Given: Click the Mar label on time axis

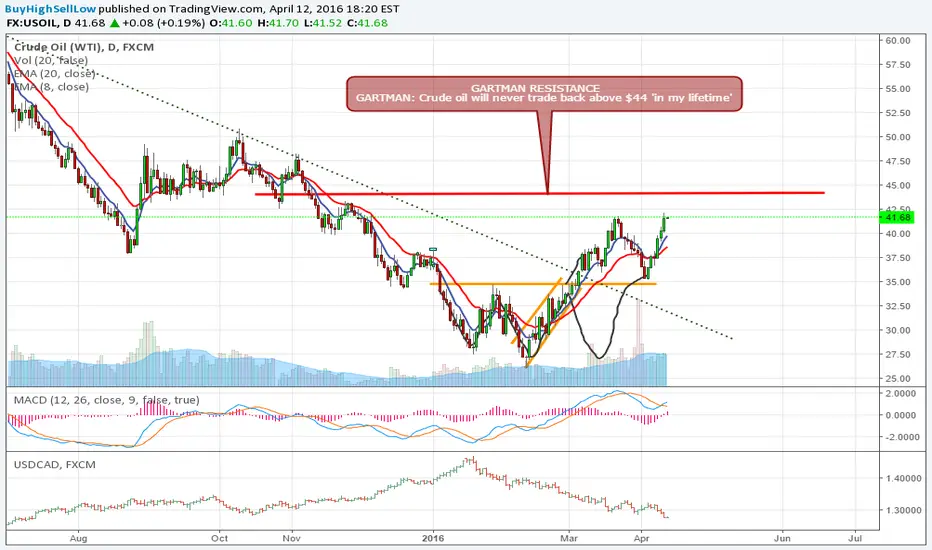Looking at the screenshot, I should point(569,538).
